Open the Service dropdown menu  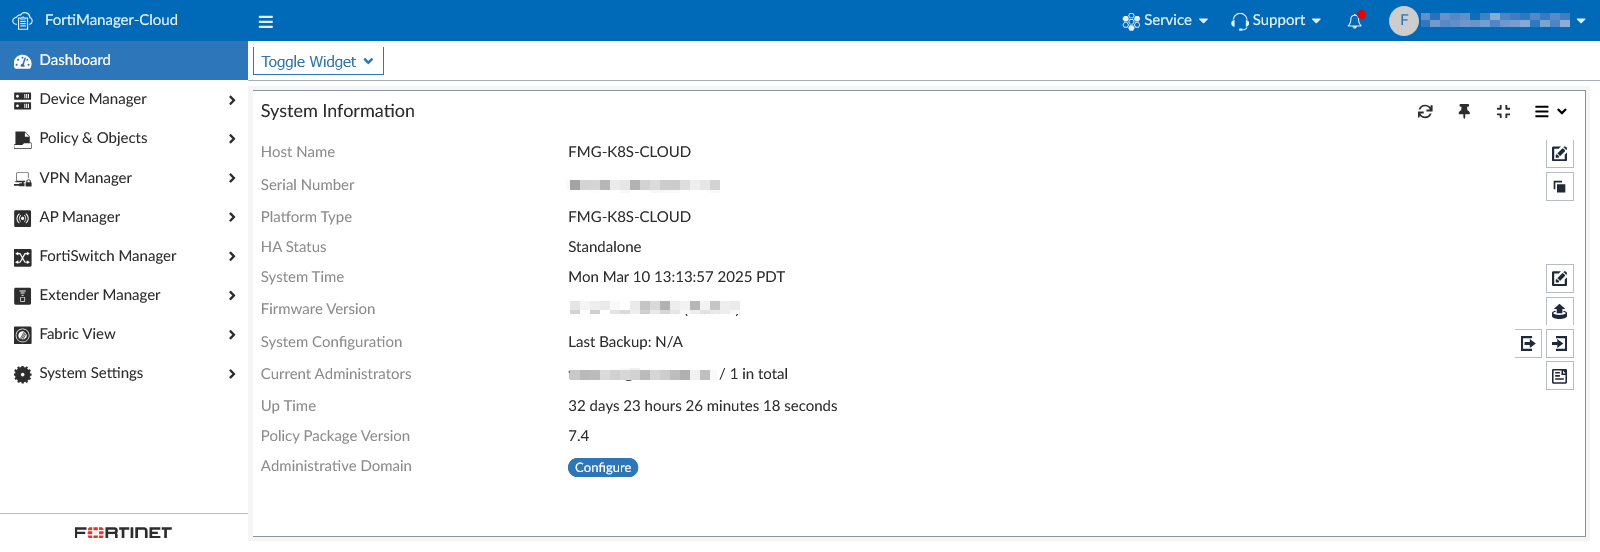click(x=1165, y=21)
